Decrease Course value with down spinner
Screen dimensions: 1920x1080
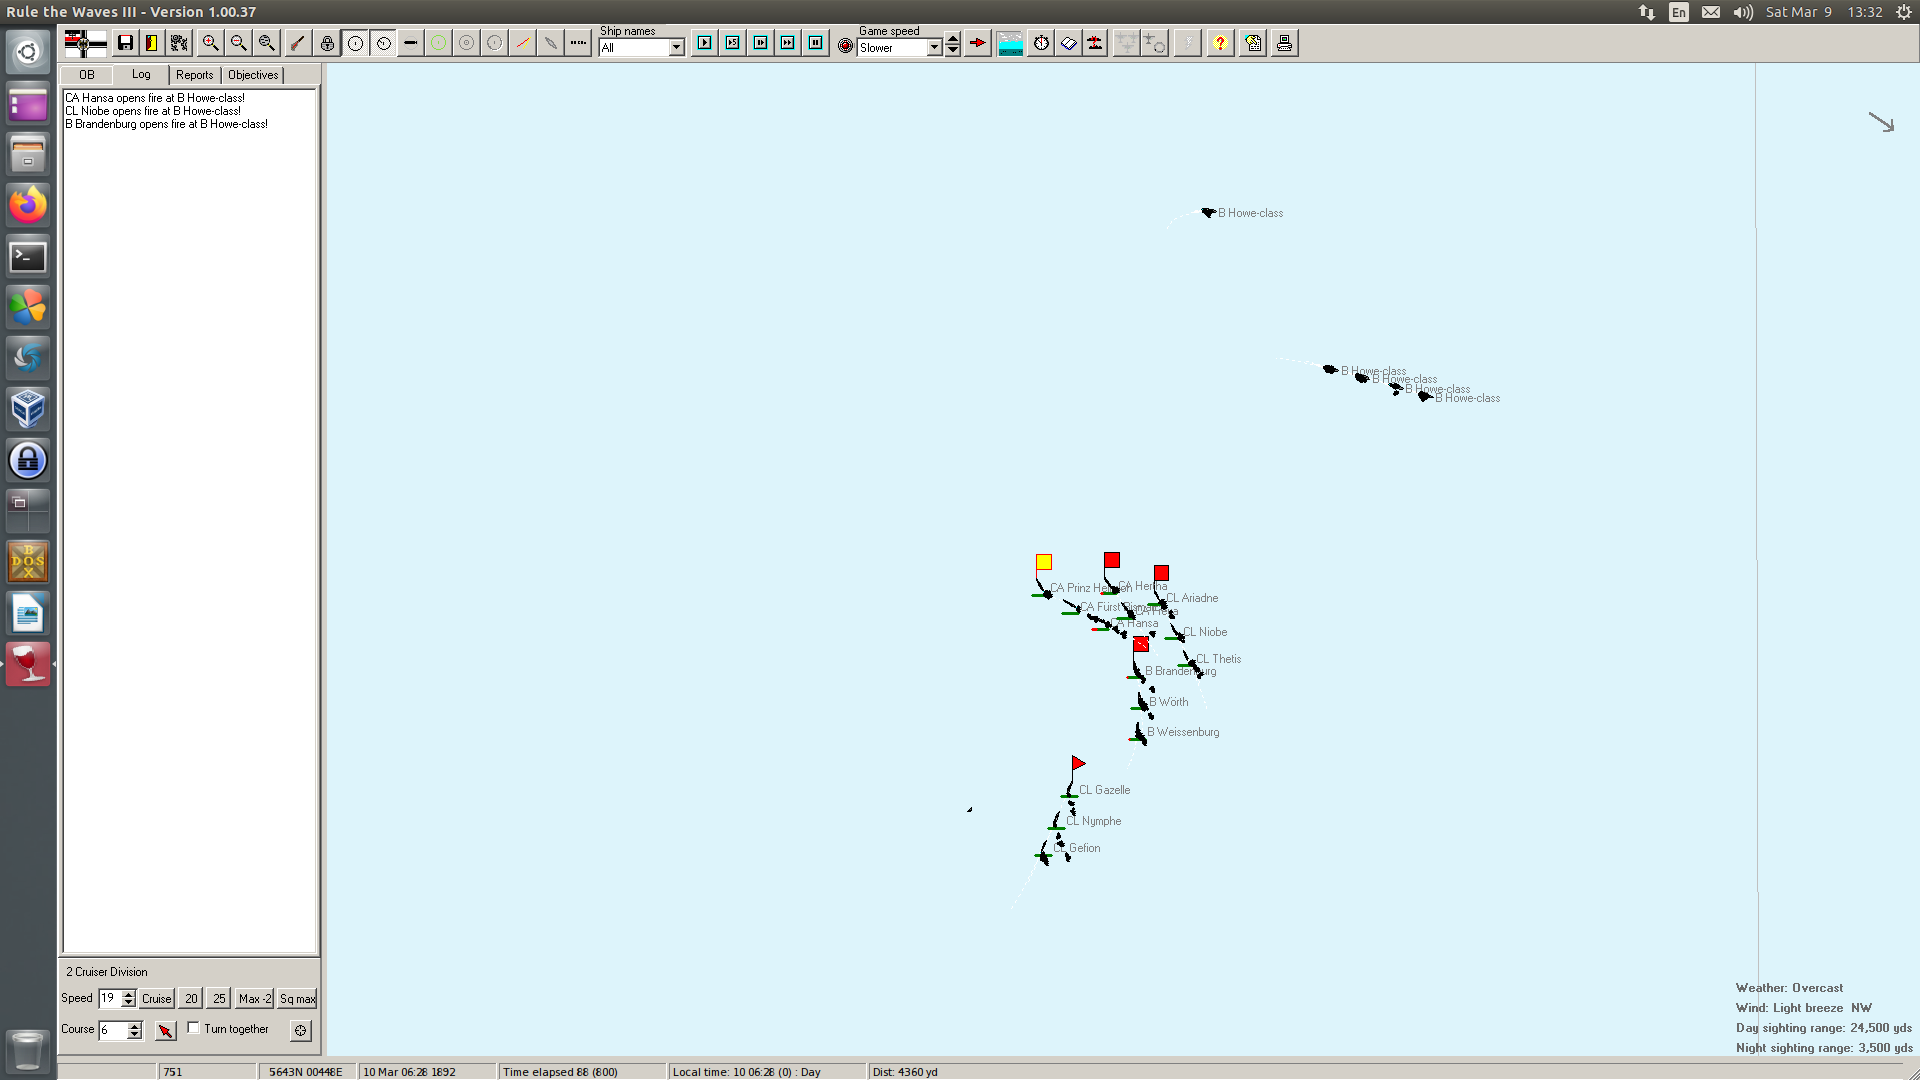pos(135,1035)
